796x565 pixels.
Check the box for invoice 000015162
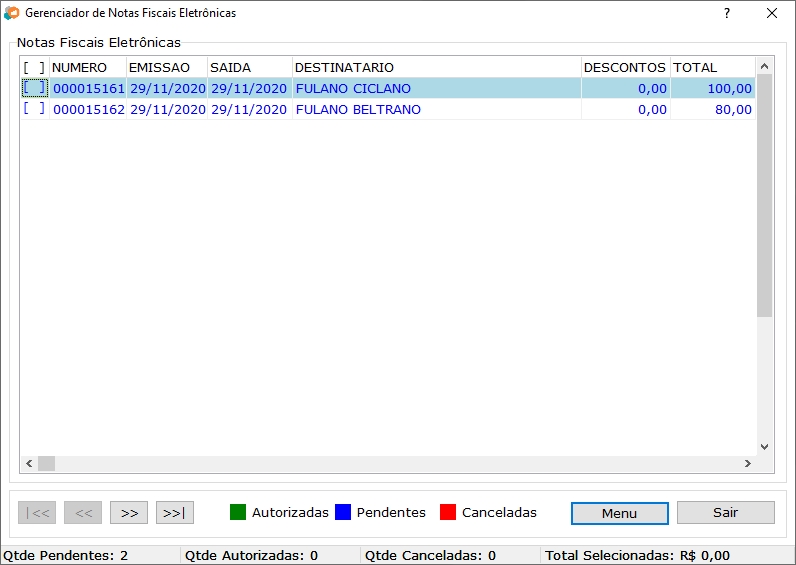(34, 109)
